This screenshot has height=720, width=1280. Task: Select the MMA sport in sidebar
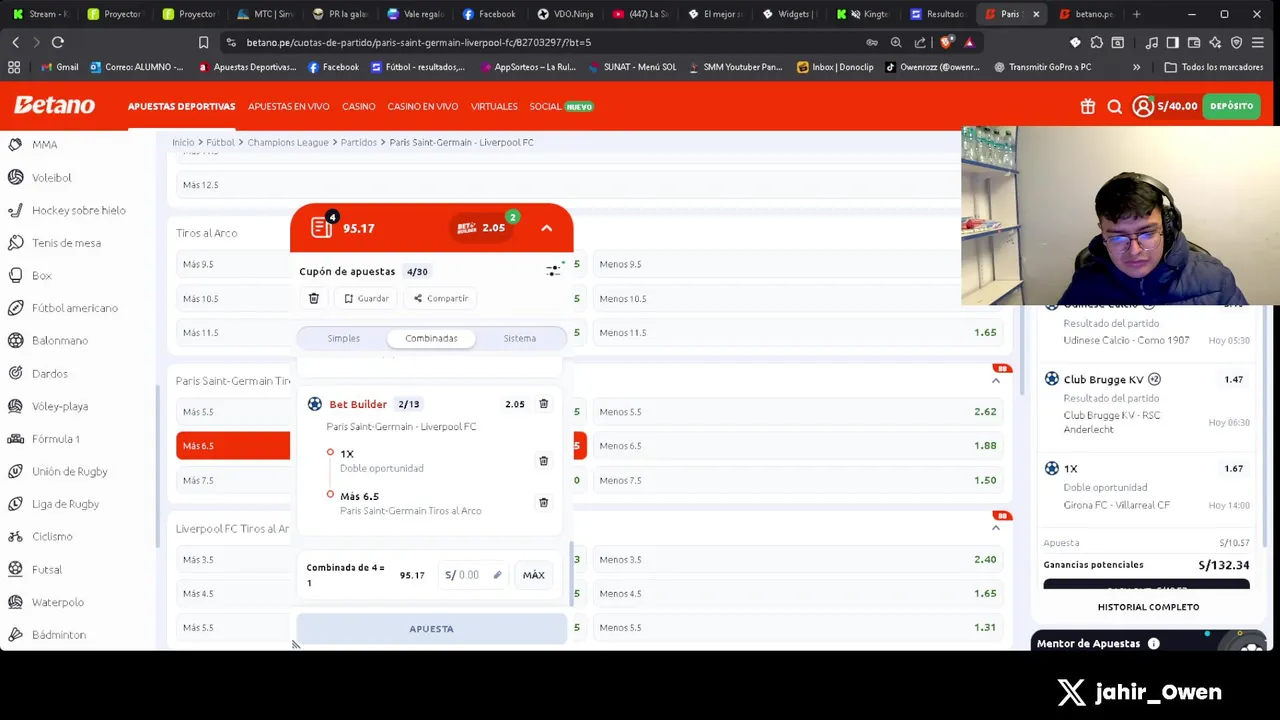(44, 144)
